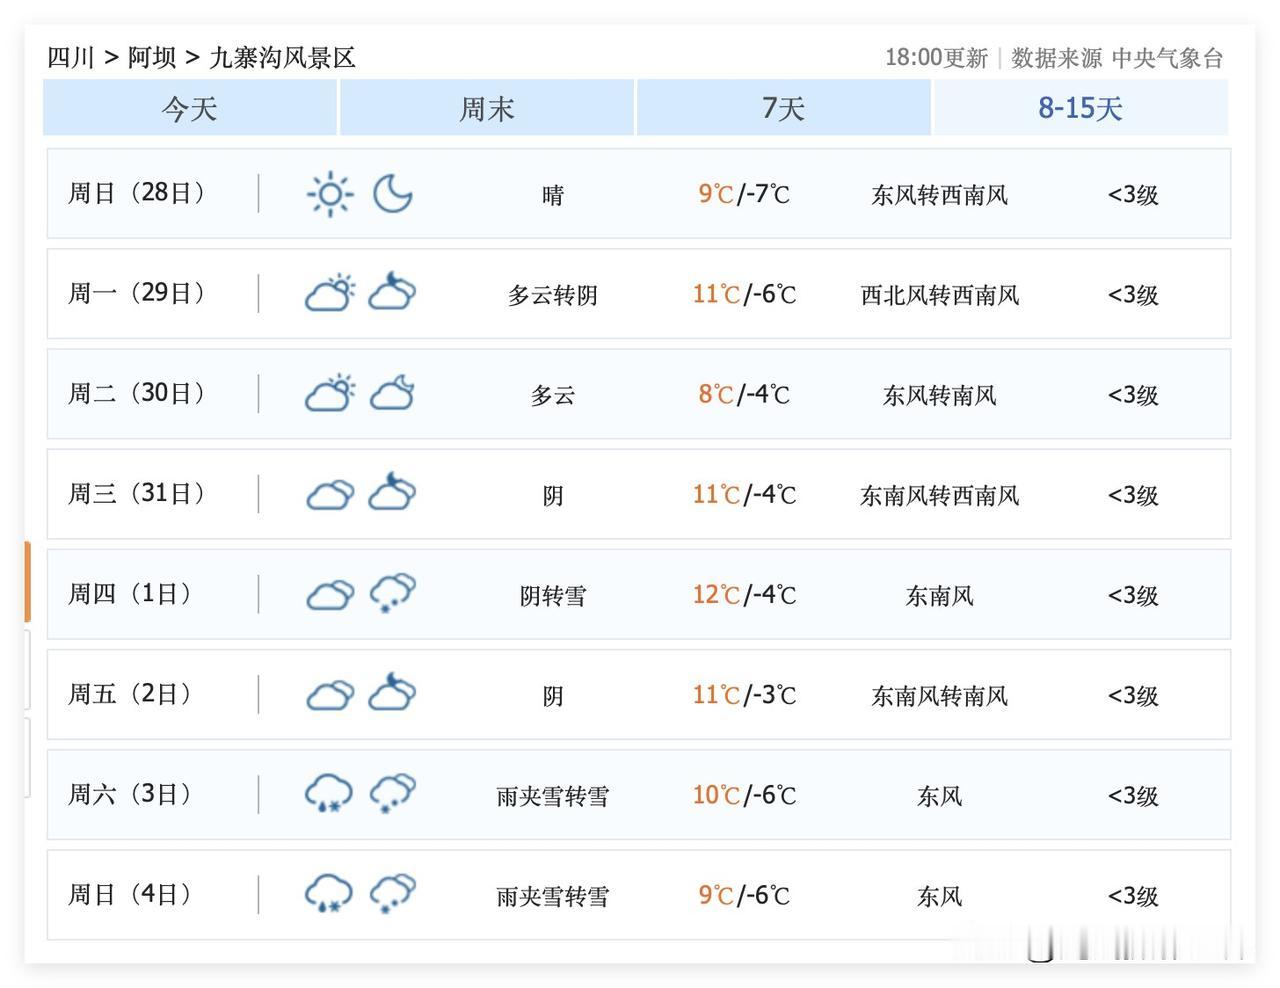
Task: Select the cloudy icon for Saturday 3rd snow forecast
Action: tap(392, 794)
